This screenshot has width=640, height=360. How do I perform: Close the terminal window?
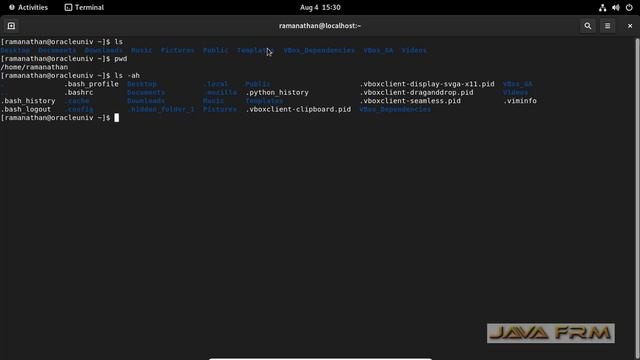(x=630, y=26)
